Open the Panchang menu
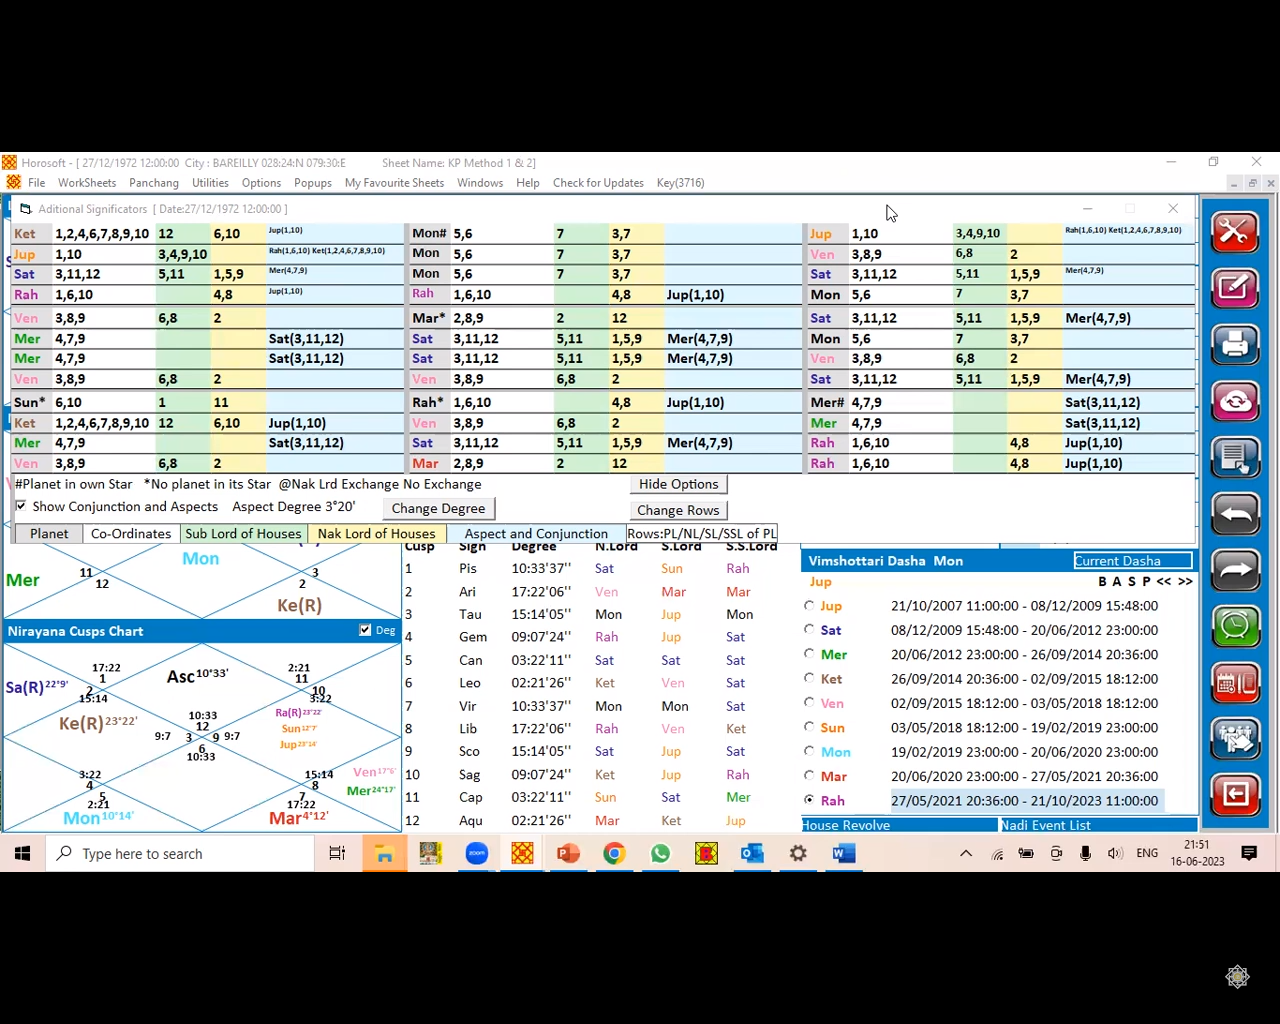Viewport: 1280px width, 1024px height. point(153,183)
